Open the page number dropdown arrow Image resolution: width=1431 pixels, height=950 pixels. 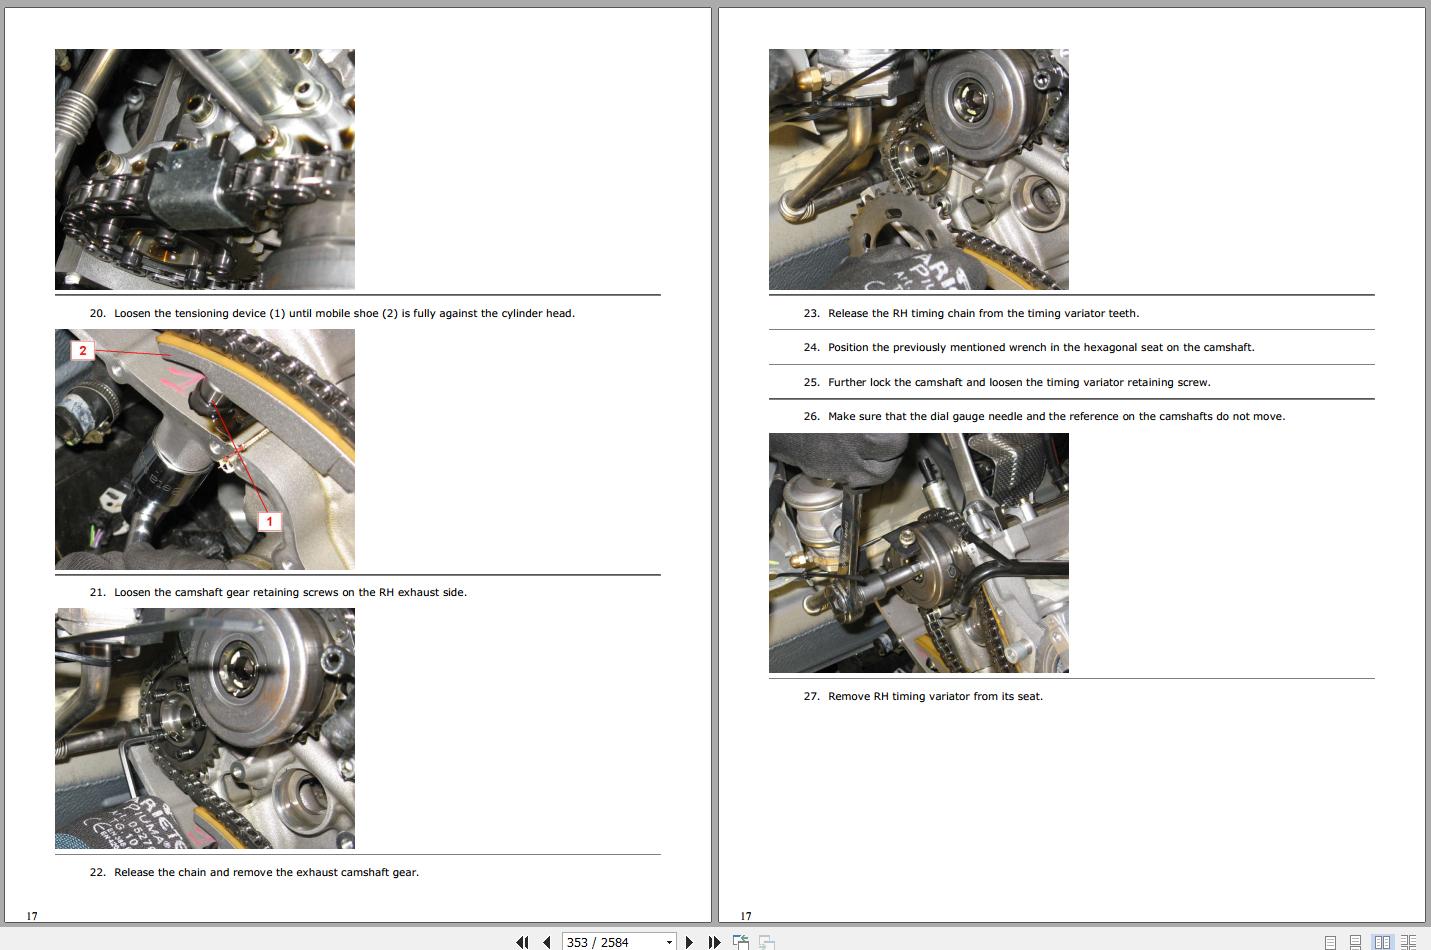click(x=669, y=942)
